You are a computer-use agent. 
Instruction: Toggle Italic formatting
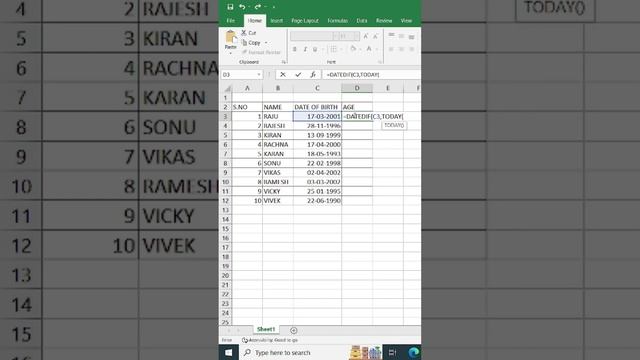(305, 49)
